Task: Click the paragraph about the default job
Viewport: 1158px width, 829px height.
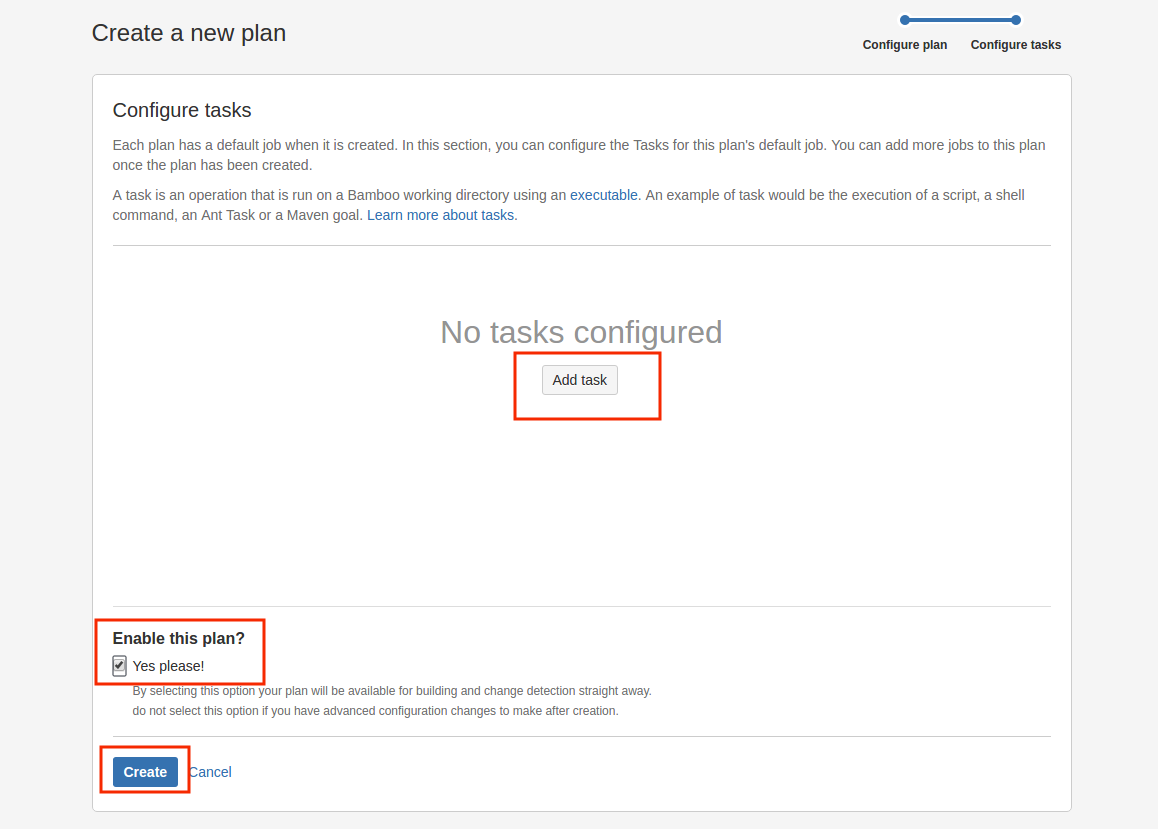Action: coord(579,155)
